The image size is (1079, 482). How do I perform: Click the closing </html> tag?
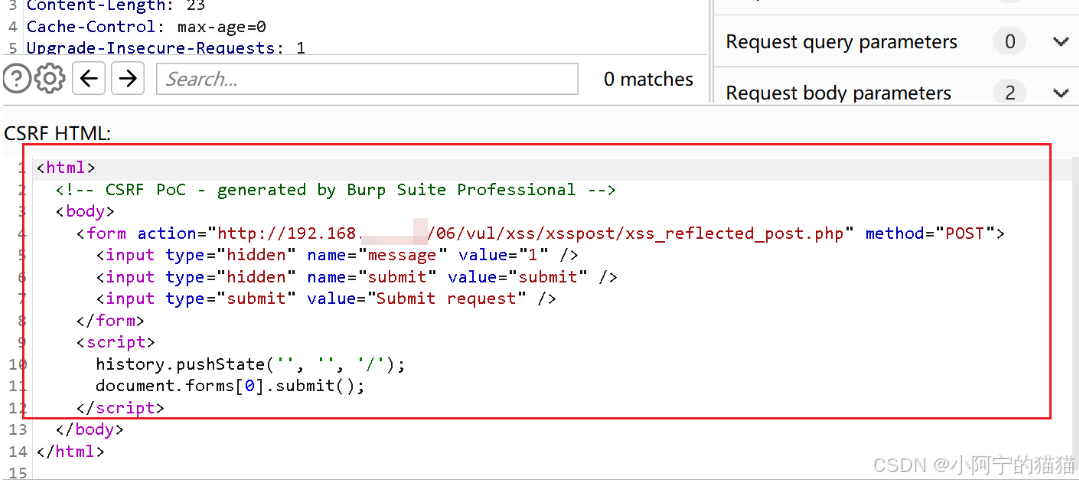coord(70,452)
